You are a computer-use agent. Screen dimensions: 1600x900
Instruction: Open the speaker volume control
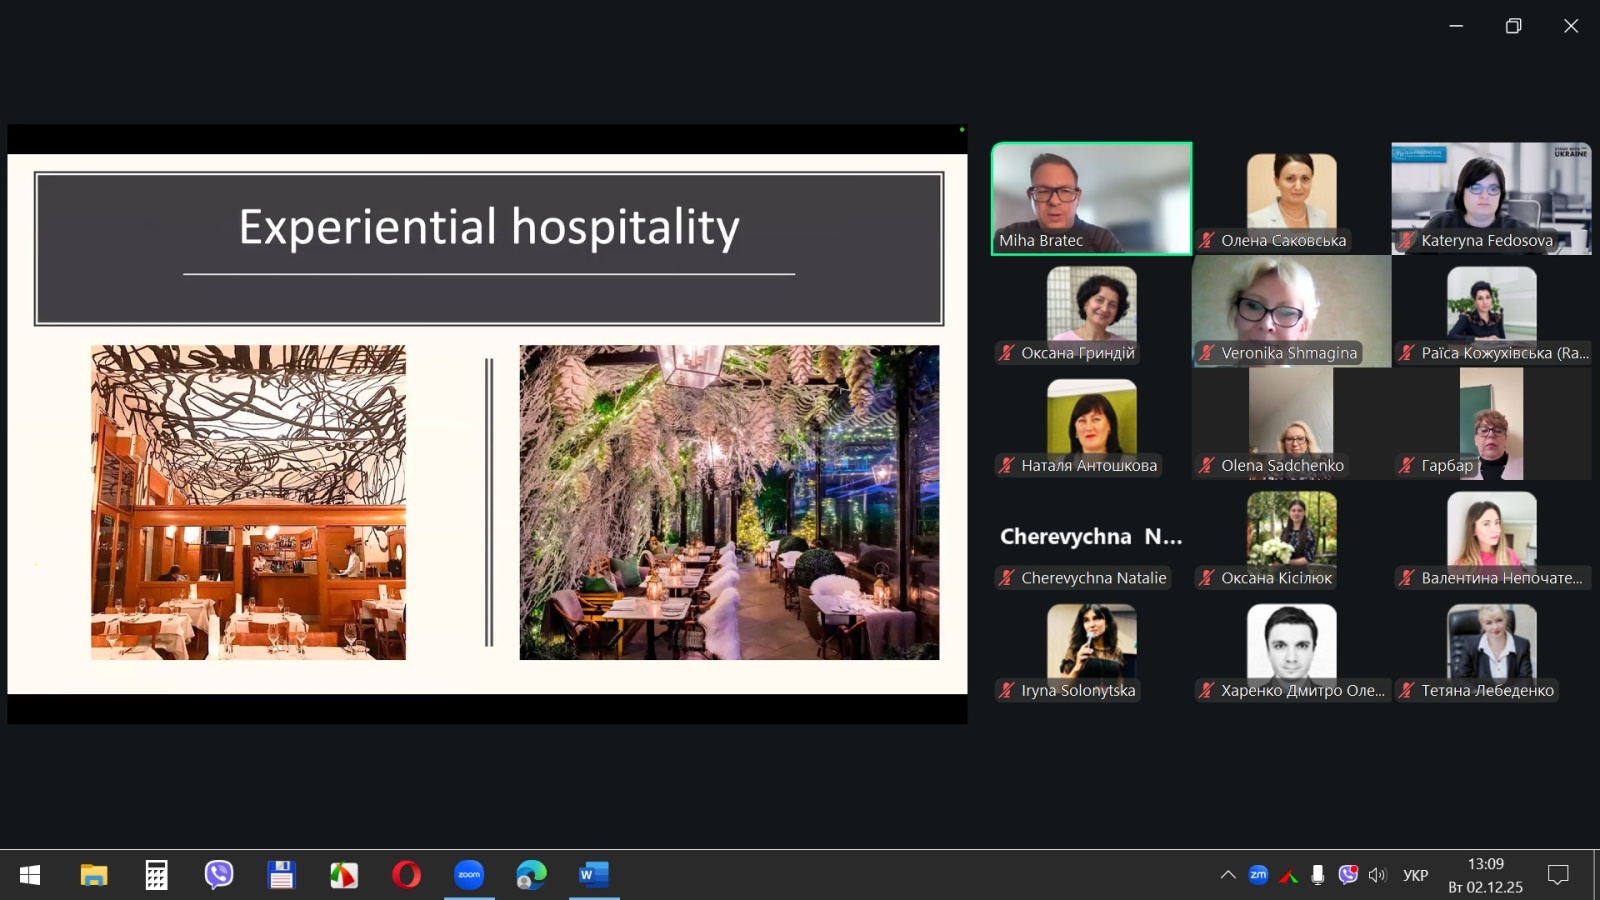[x=1378, y=875]
